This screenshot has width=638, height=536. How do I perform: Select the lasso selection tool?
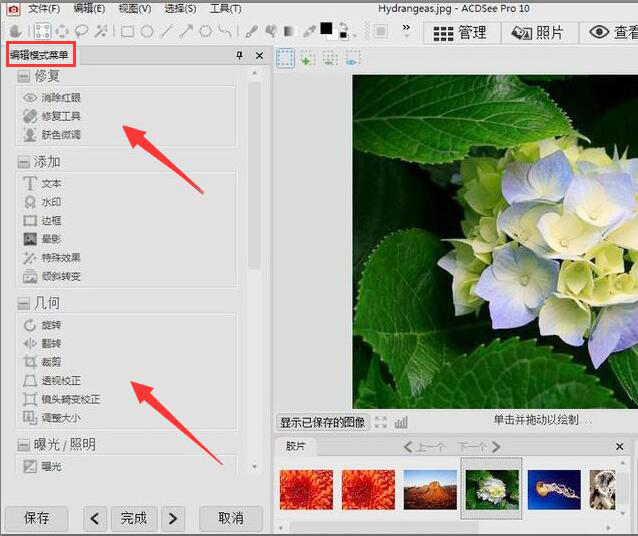click(x=82, y=31)
